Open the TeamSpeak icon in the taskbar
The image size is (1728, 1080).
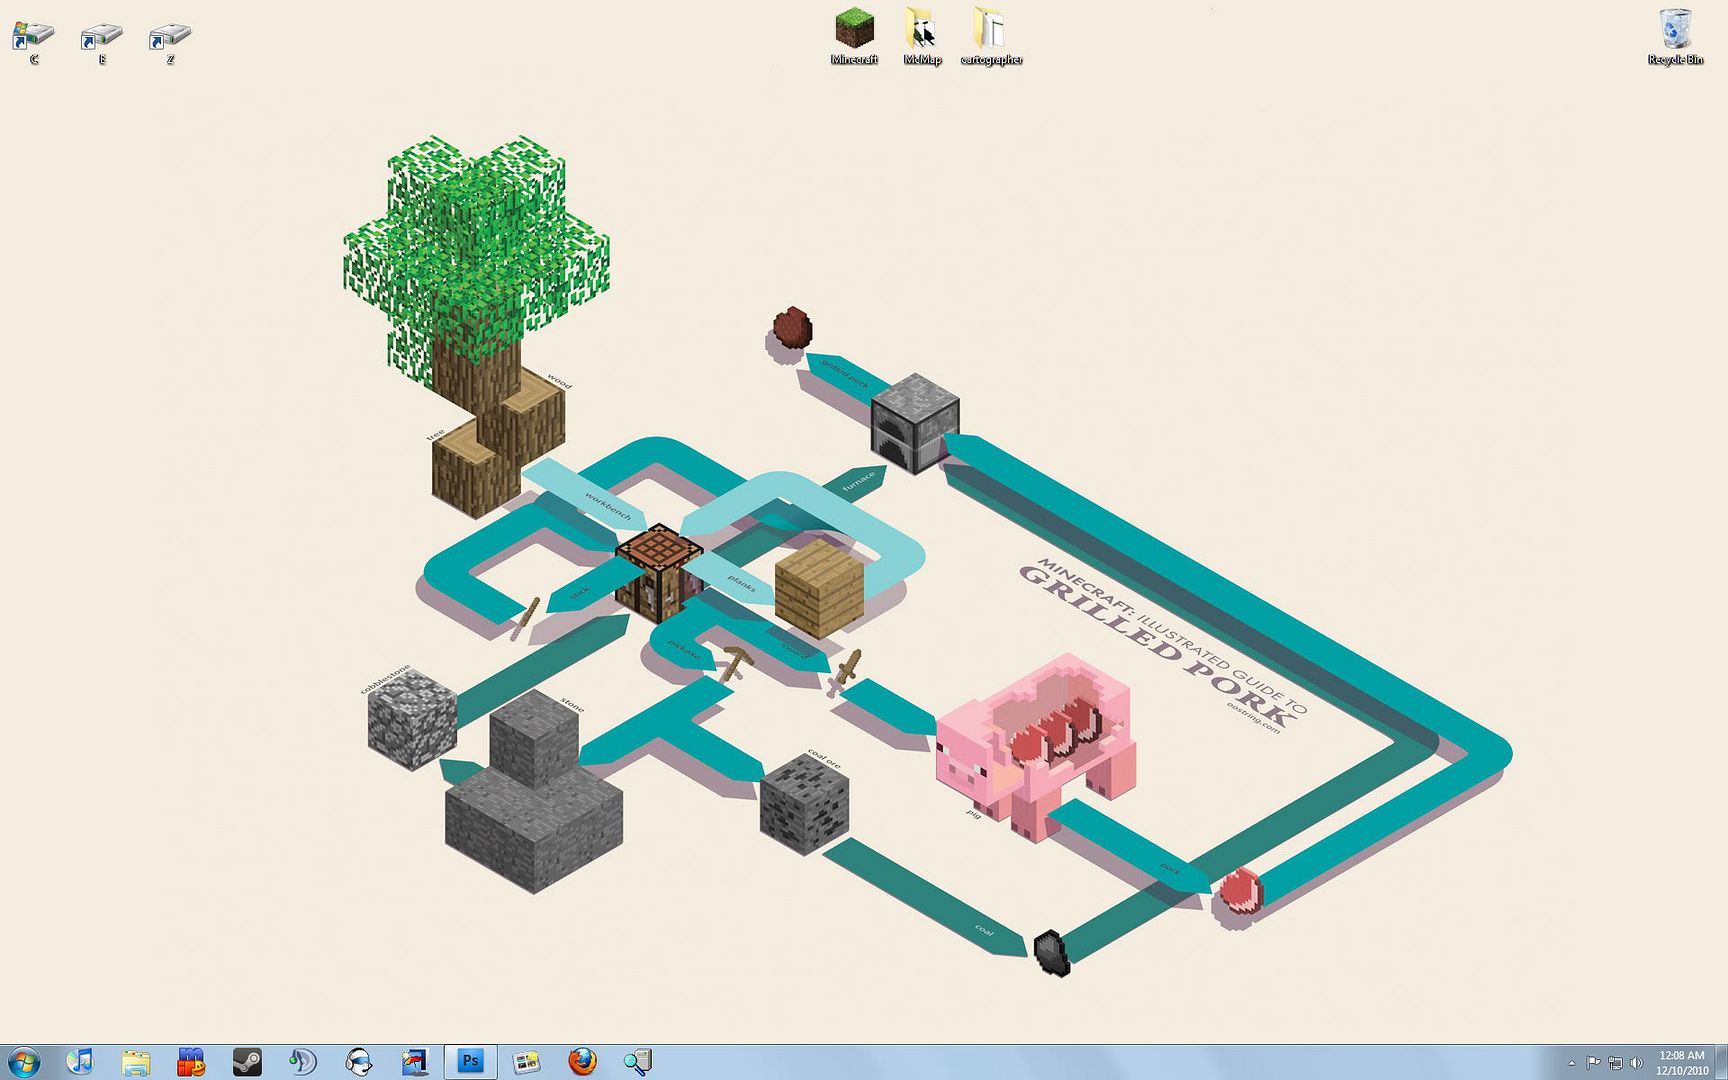pos(303,1061)
